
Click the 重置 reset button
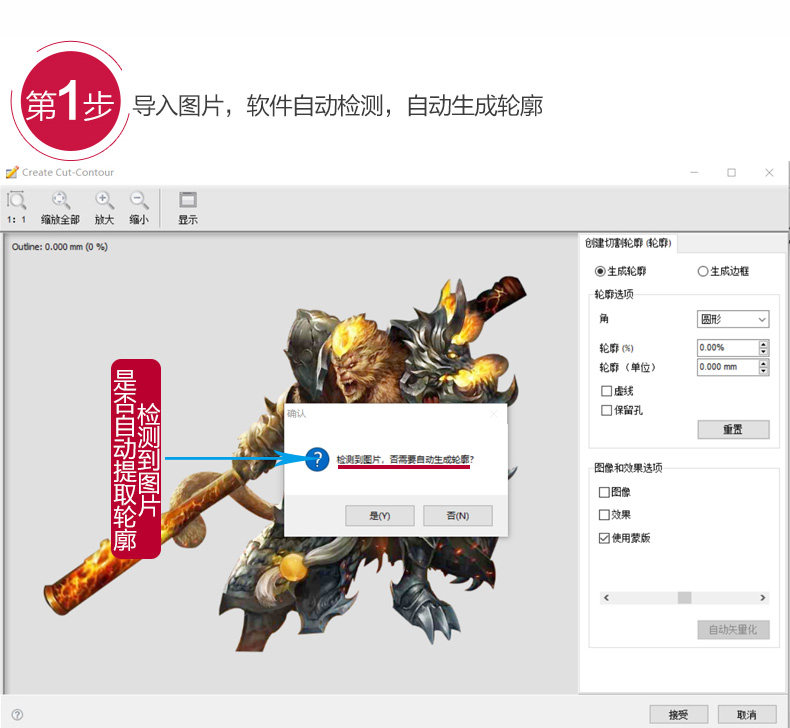click(733, 429)
